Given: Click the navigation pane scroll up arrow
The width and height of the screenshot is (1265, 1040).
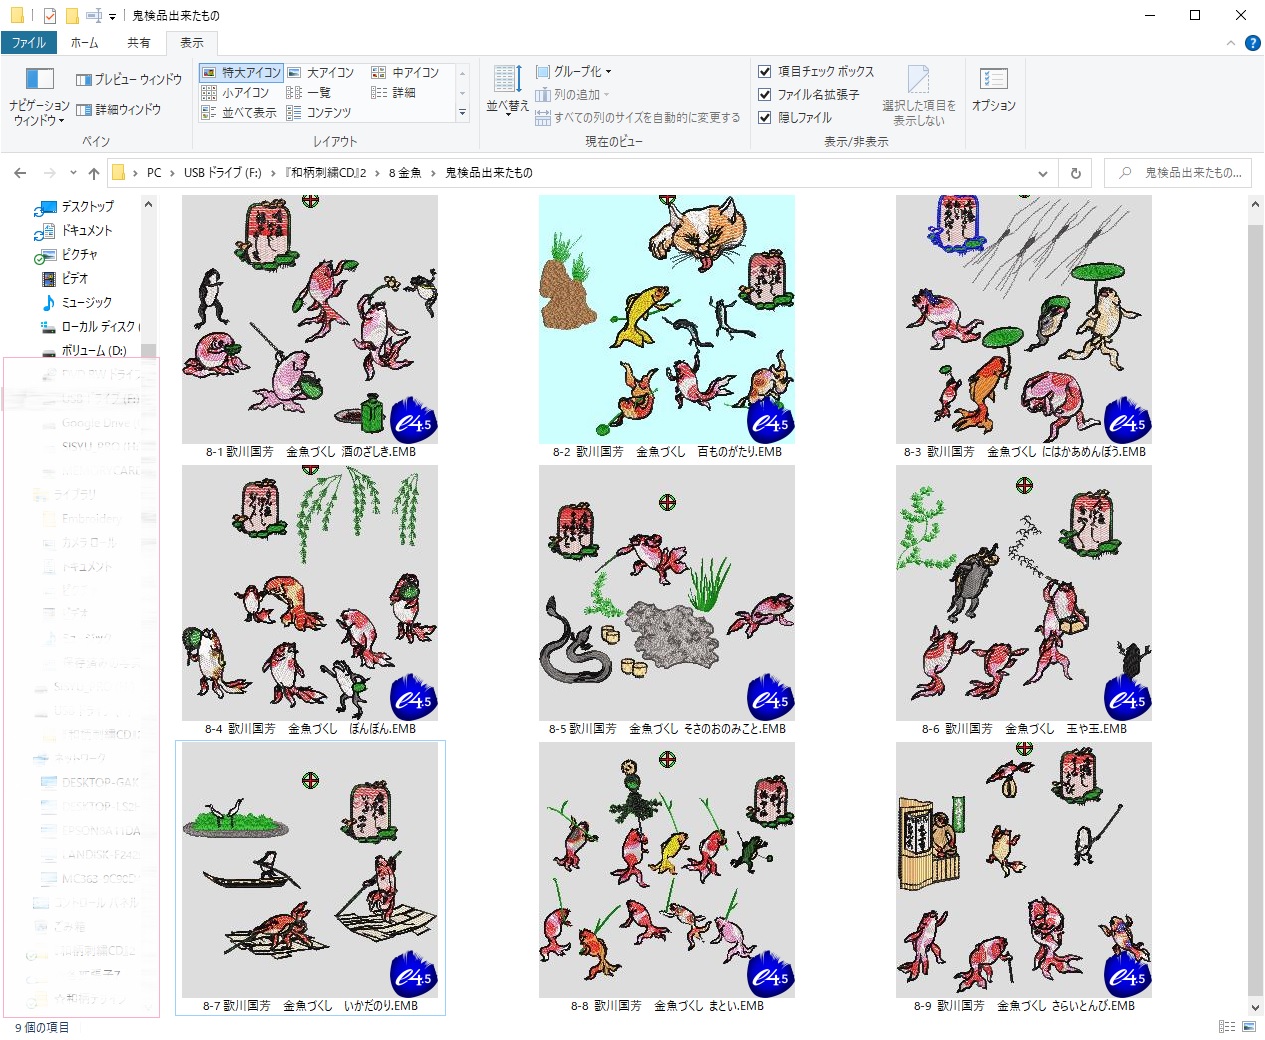Looking at the screenshot, I should coord(149,205).
